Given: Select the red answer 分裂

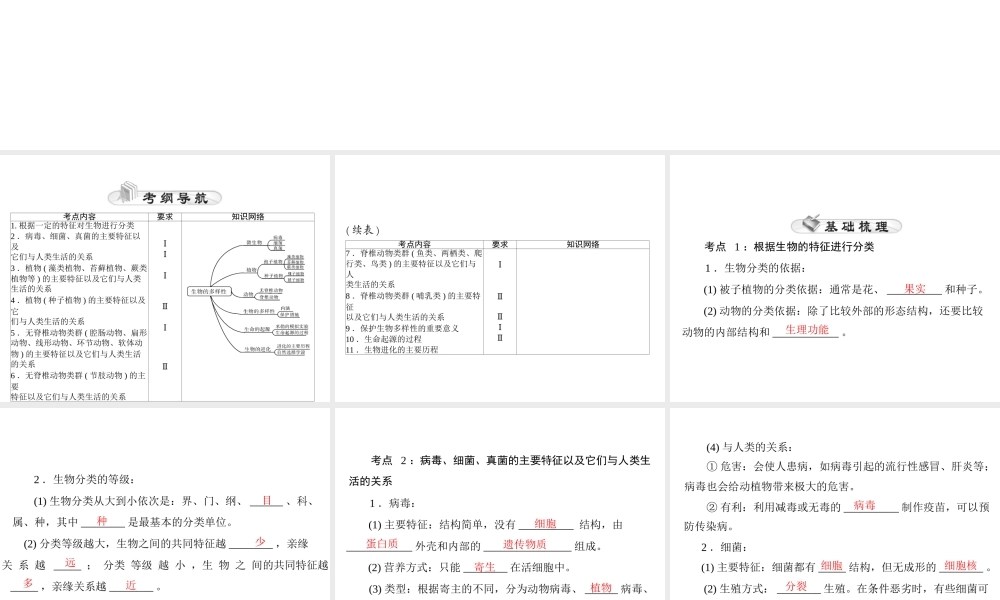Looking at the screenshot, I should 796,586.
